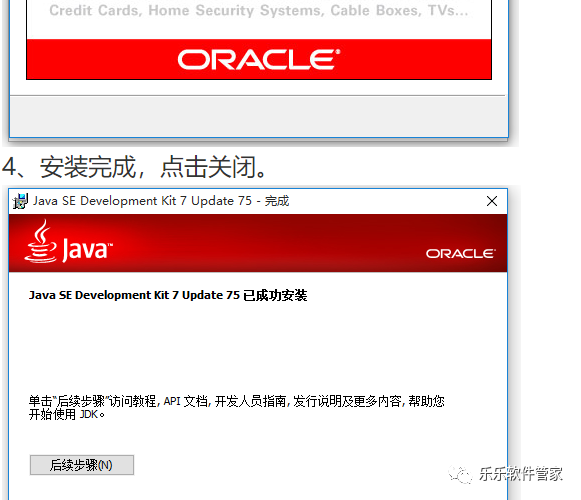Viewport: 581px width, 500px height.
Task: Click the small ORACLE logo in Java header
Action: pos(461,254)
